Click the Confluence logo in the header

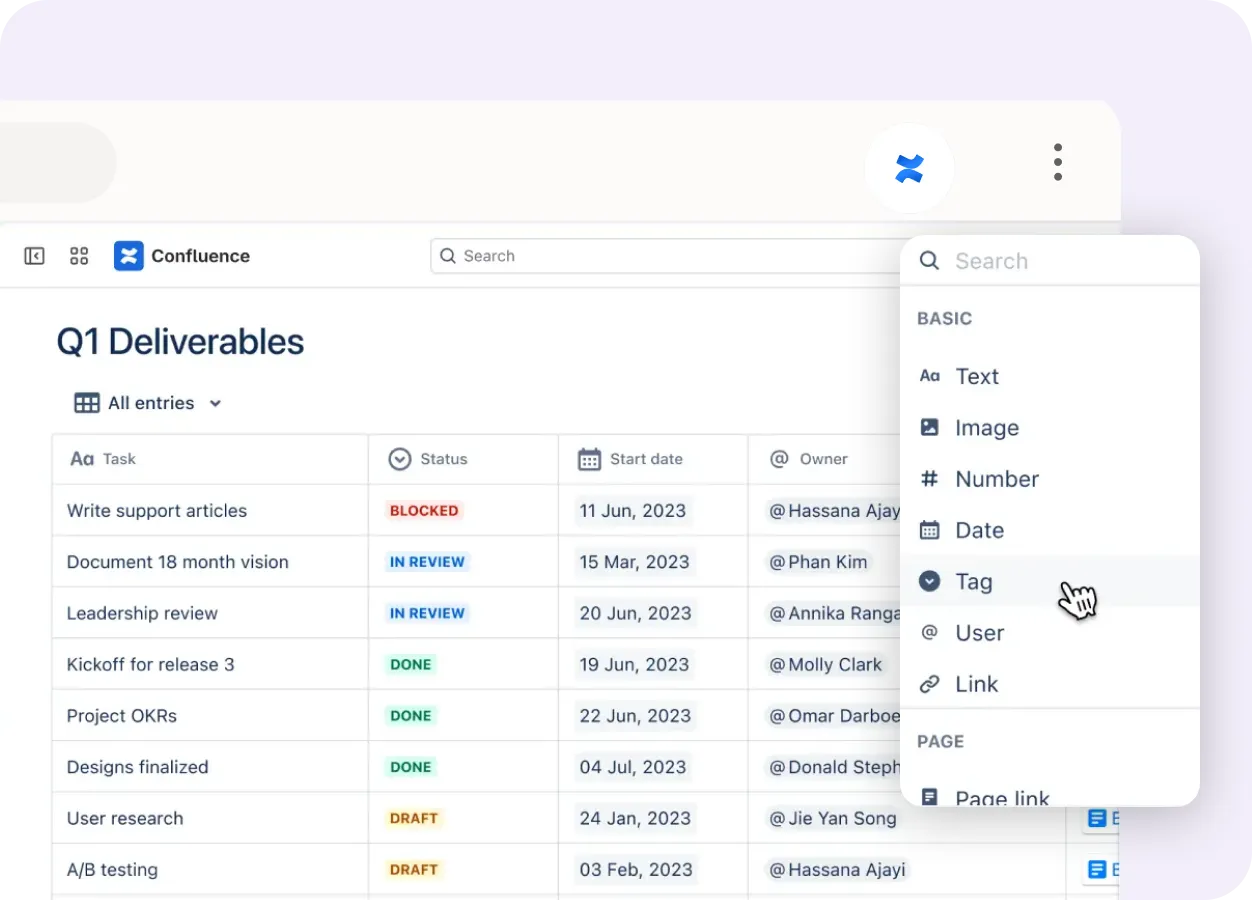pos(128,256)
